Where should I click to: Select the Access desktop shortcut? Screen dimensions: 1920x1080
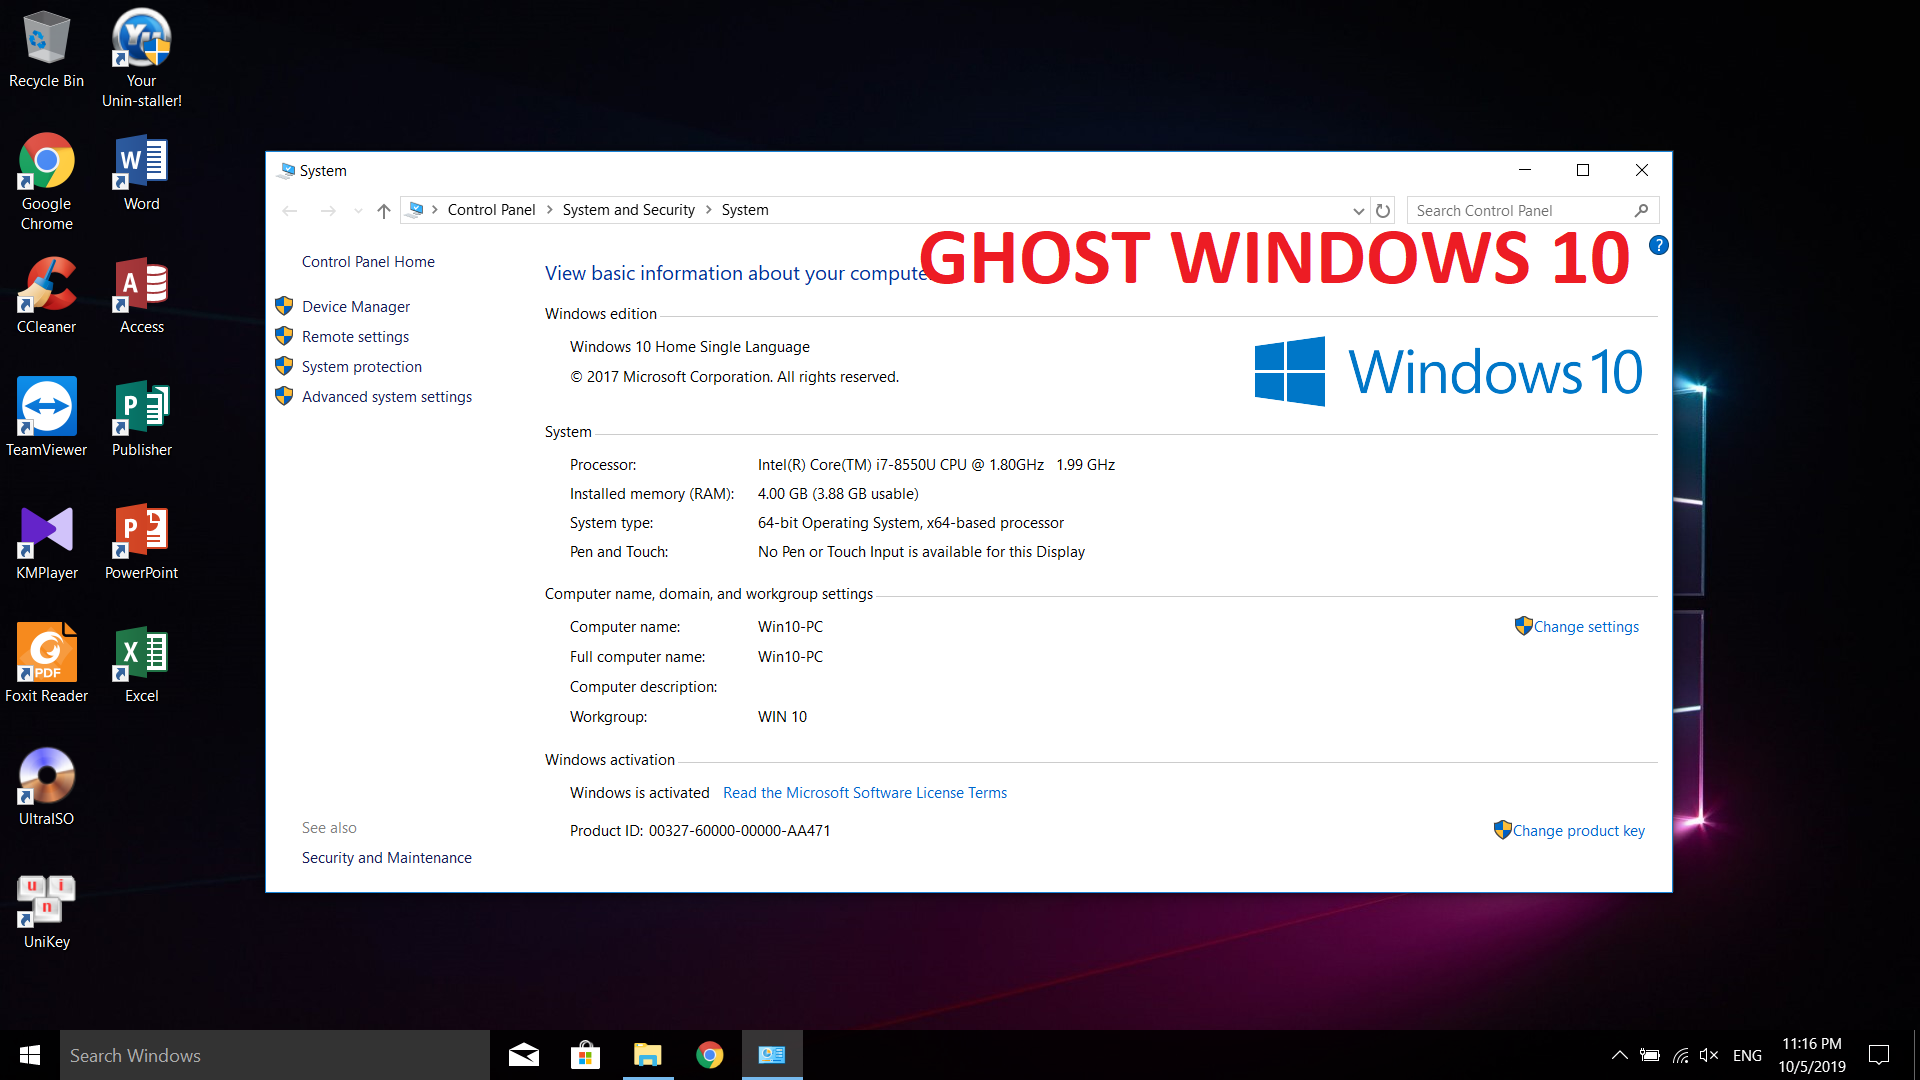point(141,296)
